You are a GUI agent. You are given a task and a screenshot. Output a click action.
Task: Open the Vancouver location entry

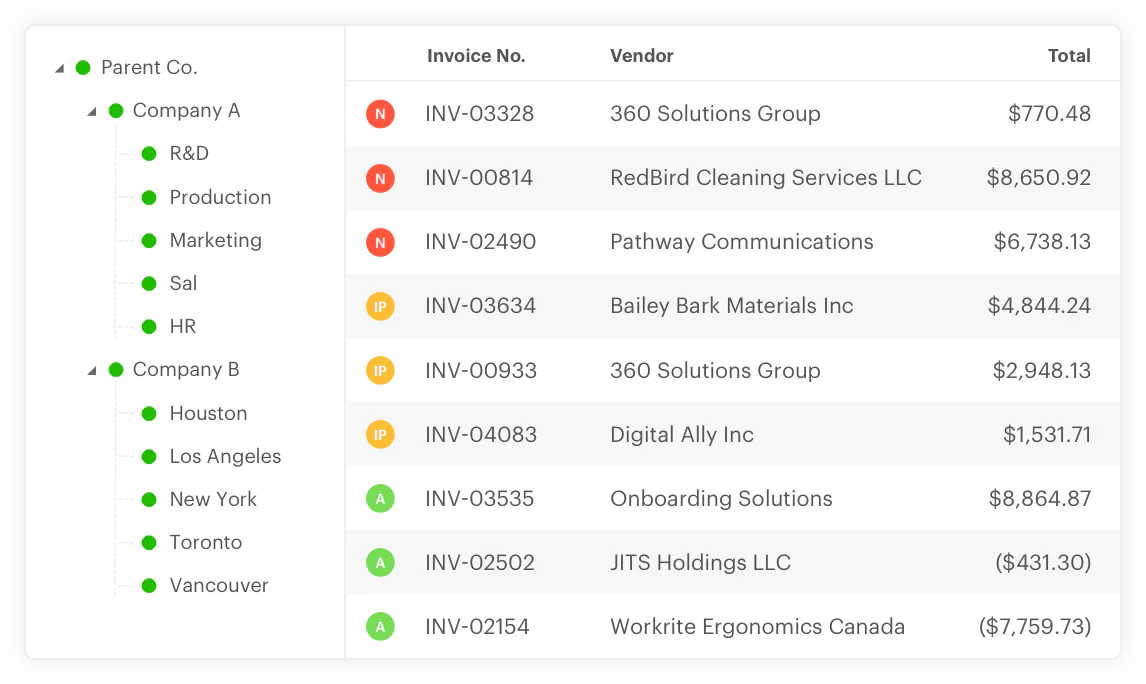click(219, 585)
